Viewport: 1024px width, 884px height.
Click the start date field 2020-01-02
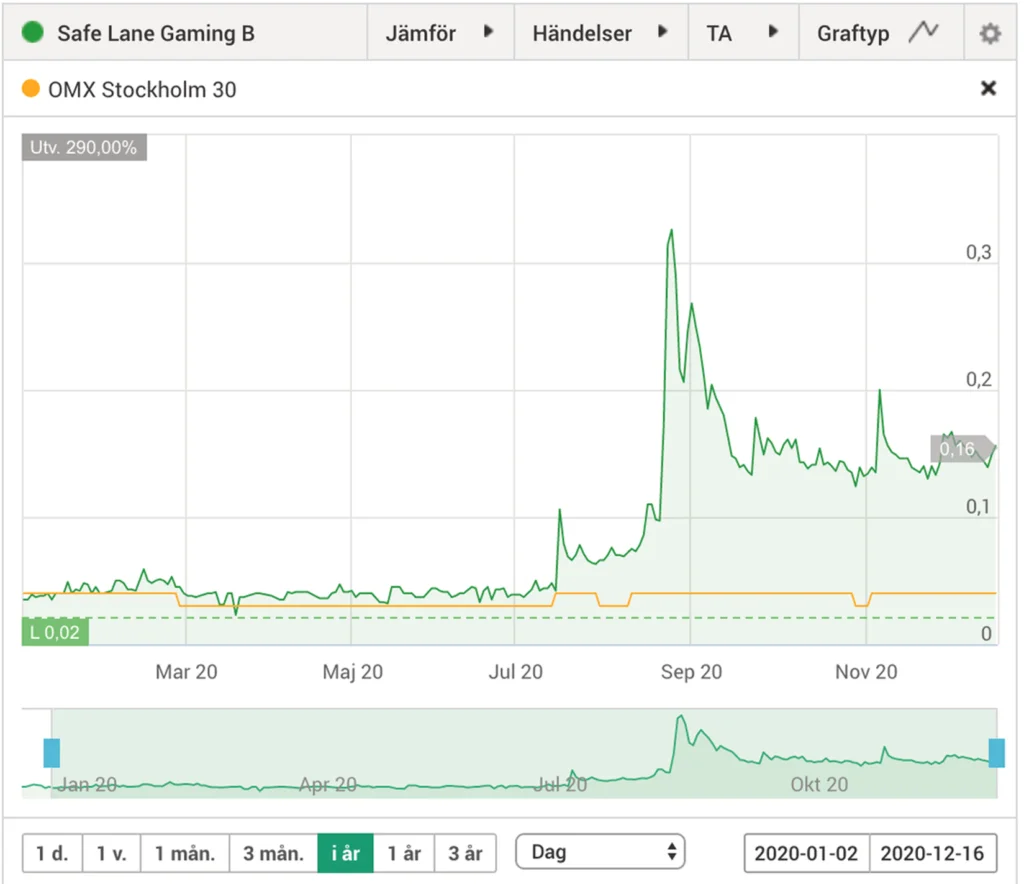click(807, 853)
